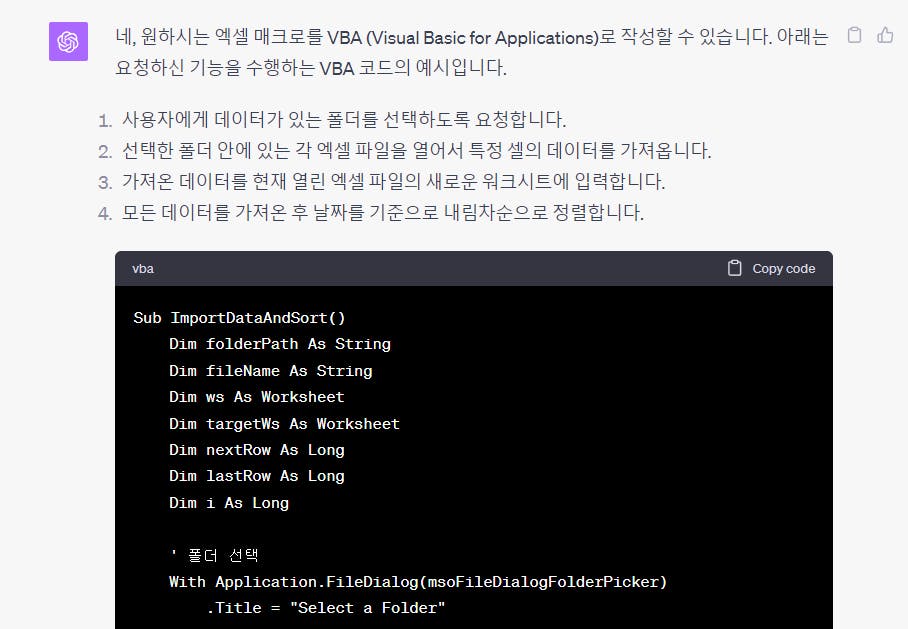The height and width of the screenshot is (629, 908).
Task: Click the 'With Application.FileDialog' code line
Action: pyautogui.click(x=418, y=582)
